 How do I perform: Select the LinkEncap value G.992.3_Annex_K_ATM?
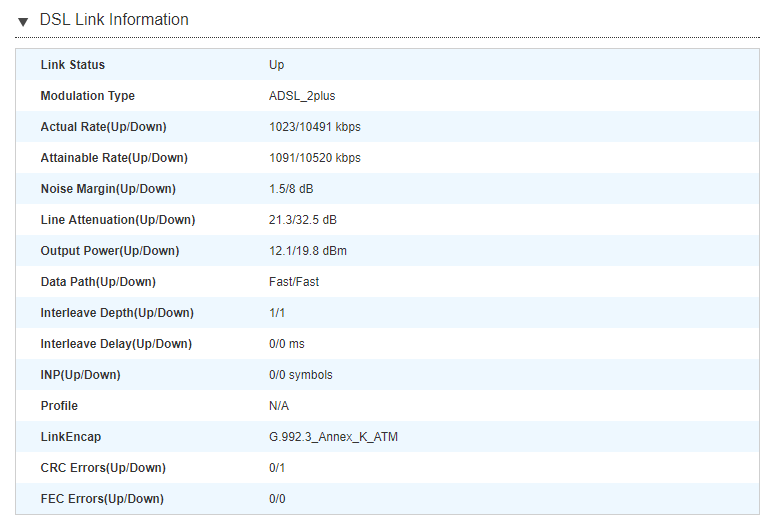click(333, 437)
